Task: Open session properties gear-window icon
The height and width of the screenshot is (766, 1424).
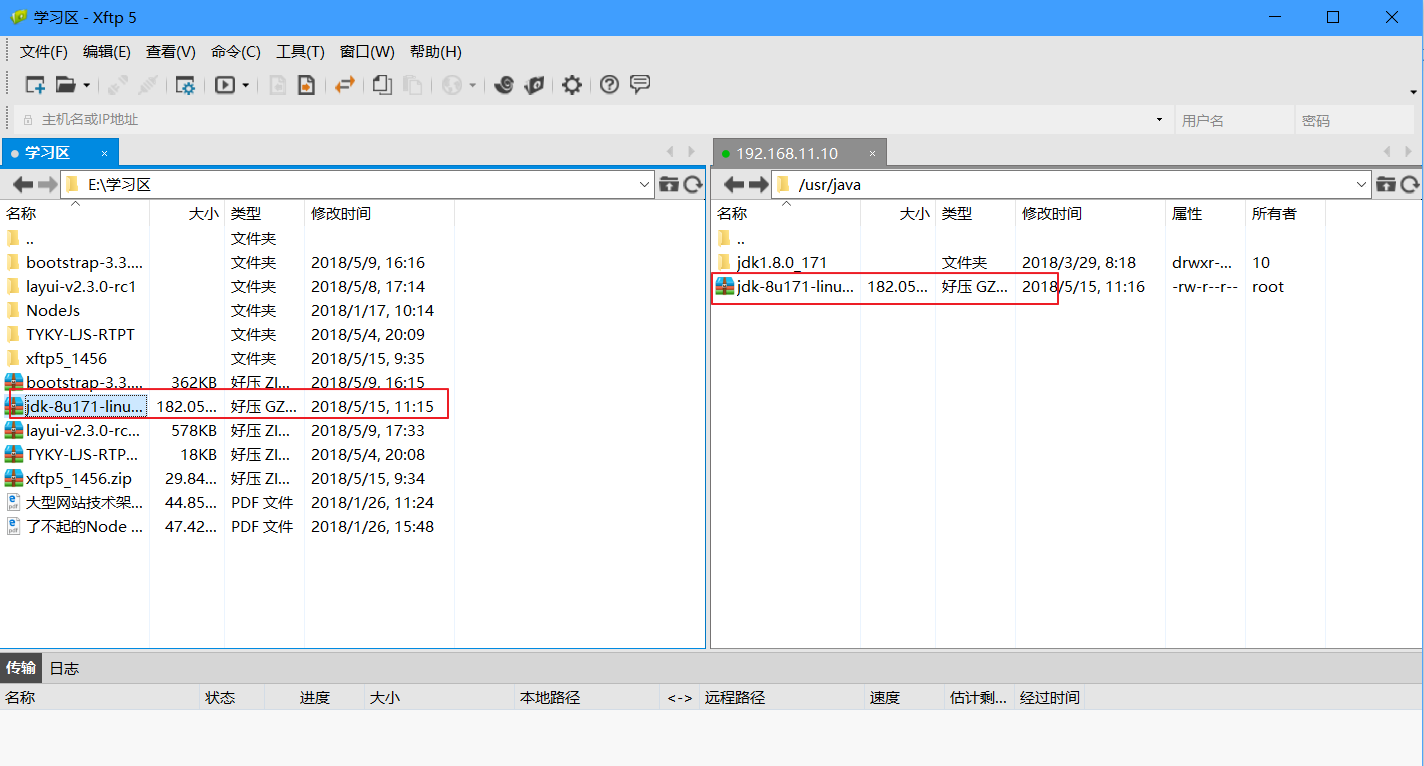Action: [x=185, y=85]
